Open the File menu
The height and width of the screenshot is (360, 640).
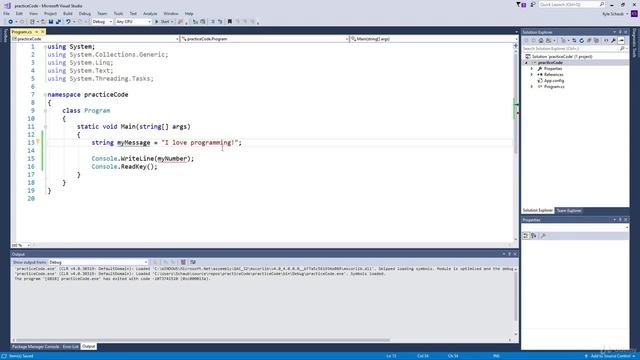[x=7, y=13]
